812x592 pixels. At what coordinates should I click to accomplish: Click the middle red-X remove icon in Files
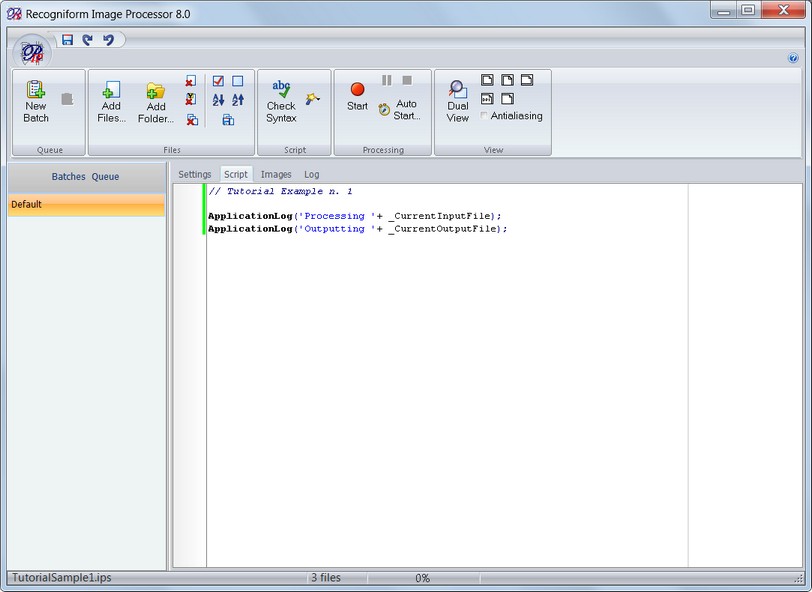coord(191,99)
